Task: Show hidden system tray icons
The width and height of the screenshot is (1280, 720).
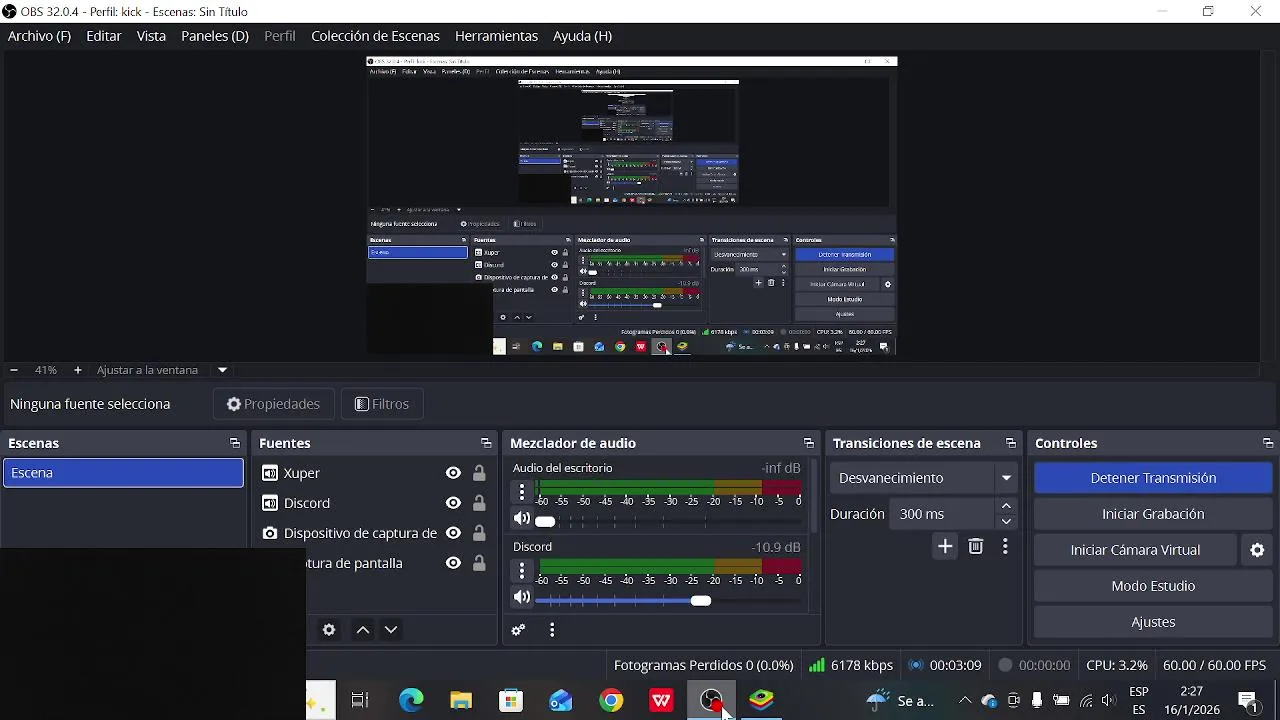Action: [965, 701]
